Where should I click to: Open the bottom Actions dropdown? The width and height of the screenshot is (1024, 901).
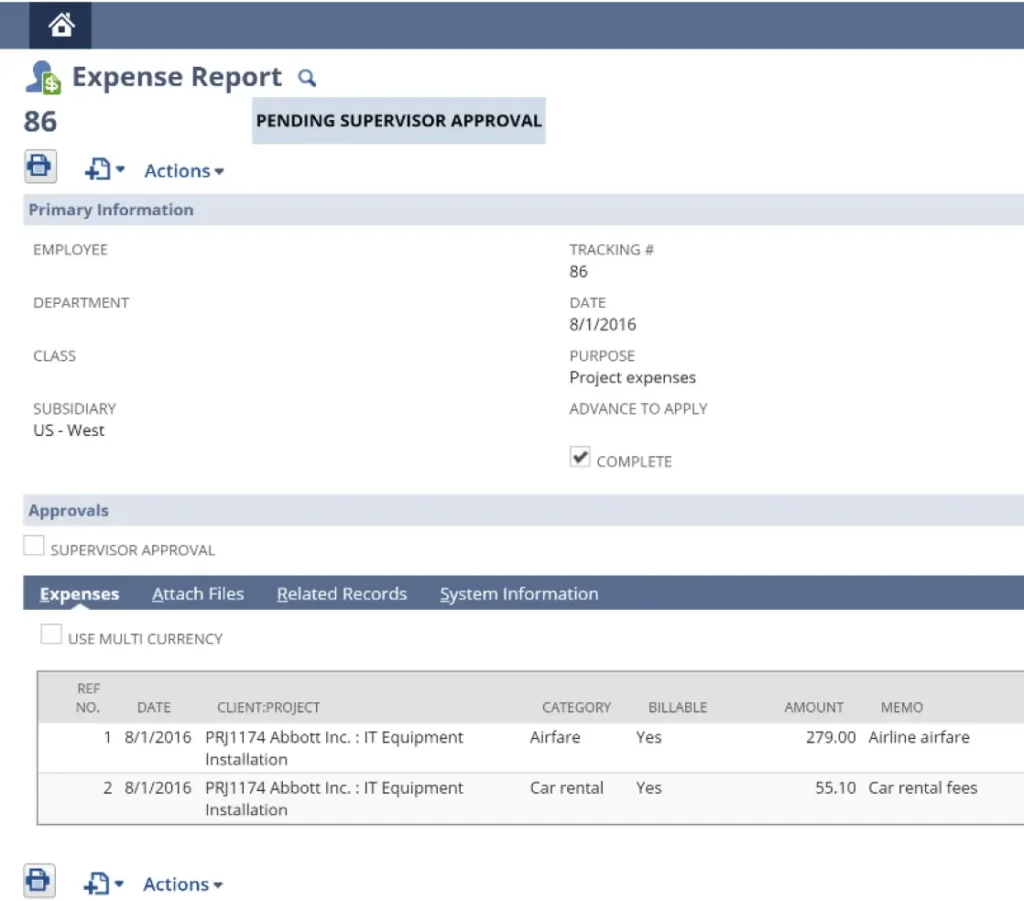(x=183, y=884)
